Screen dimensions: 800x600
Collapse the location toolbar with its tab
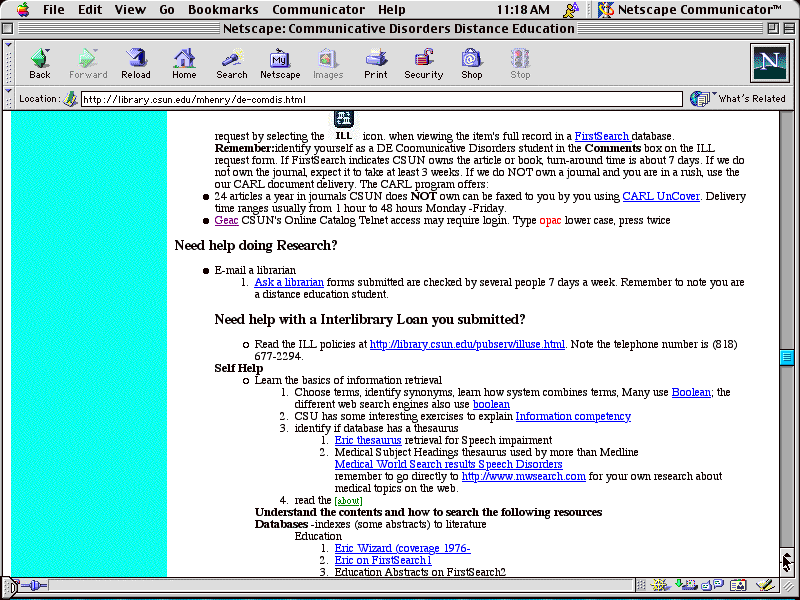(8, 98)
